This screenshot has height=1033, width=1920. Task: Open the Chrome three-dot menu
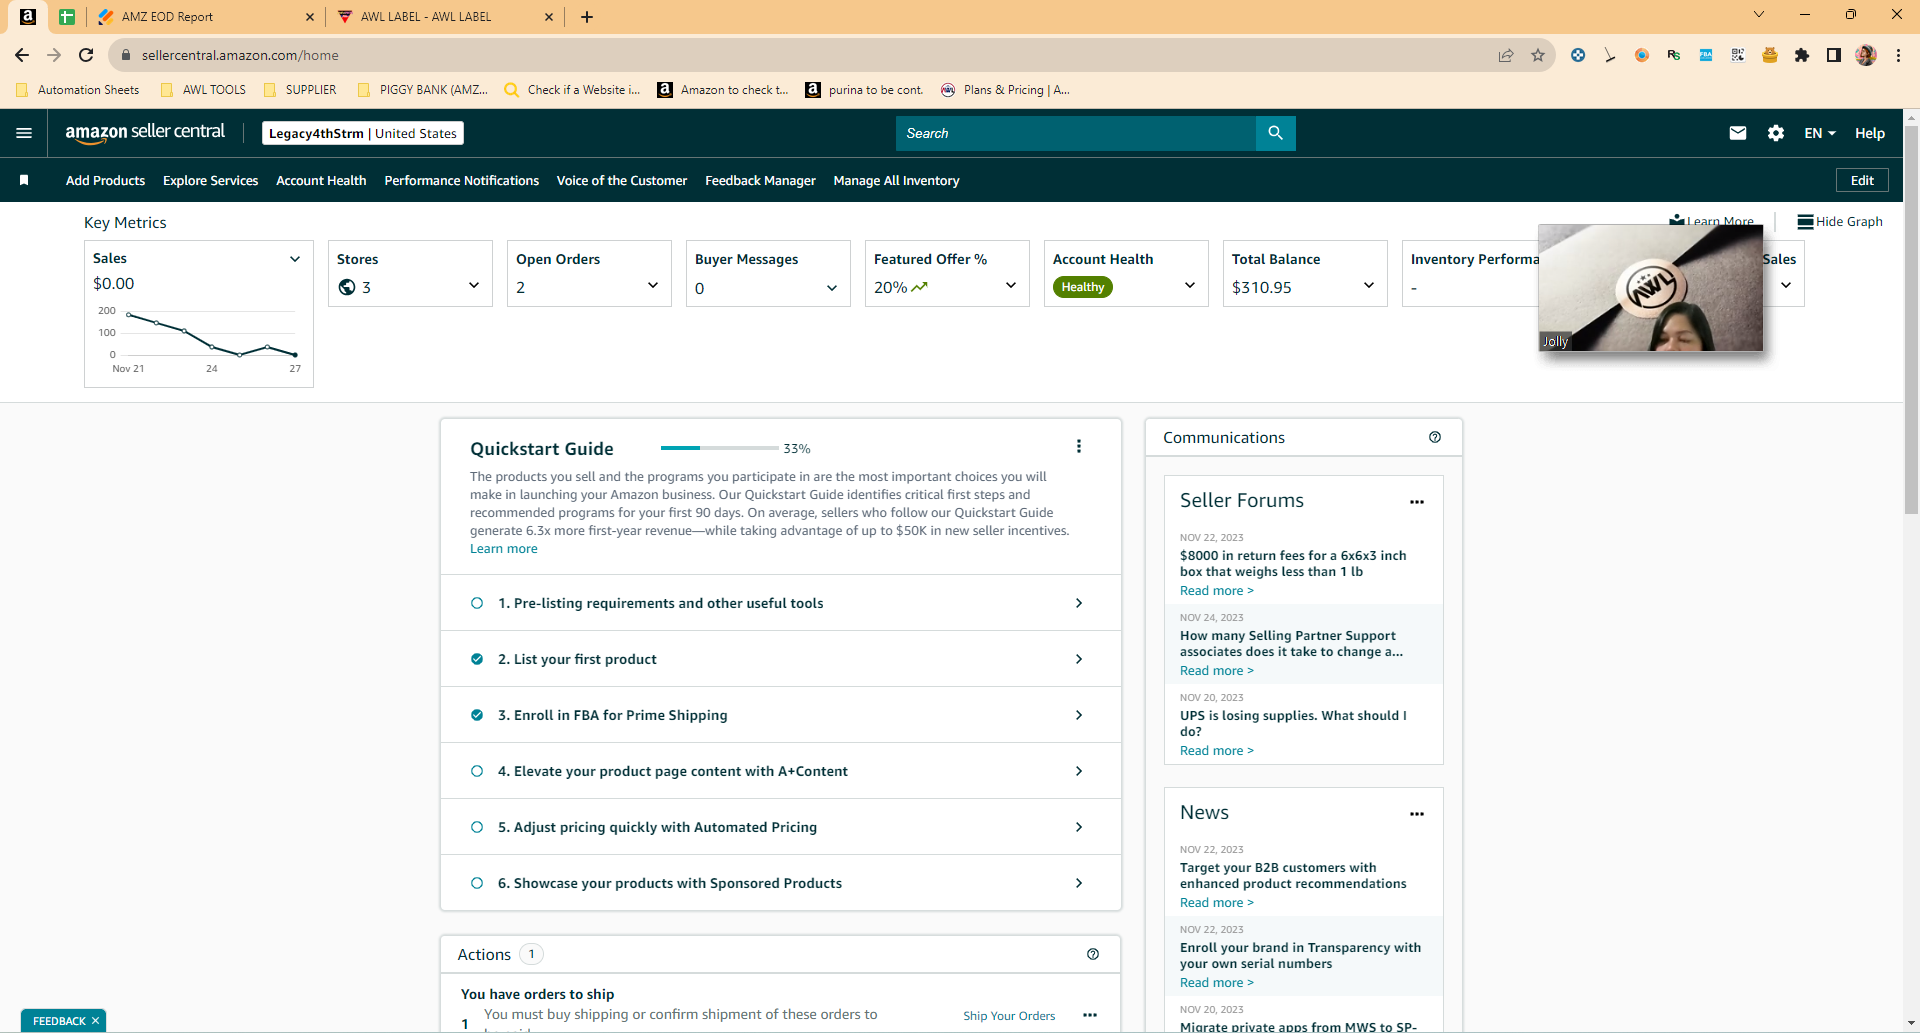pos(1898,55)
